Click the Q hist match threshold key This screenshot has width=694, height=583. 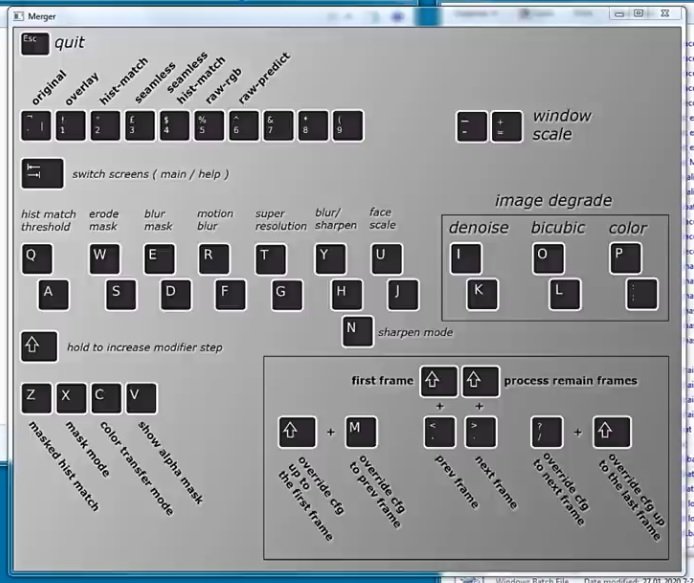37,258
